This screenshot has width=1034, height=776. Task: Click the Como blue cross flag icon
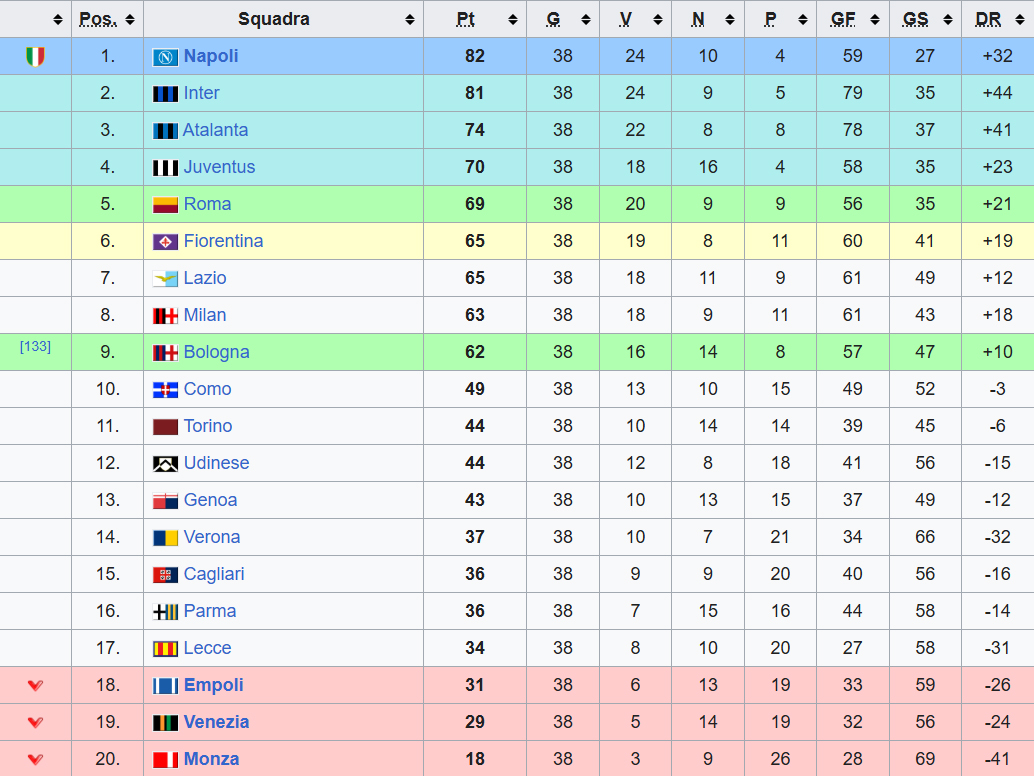click(165, 390)
